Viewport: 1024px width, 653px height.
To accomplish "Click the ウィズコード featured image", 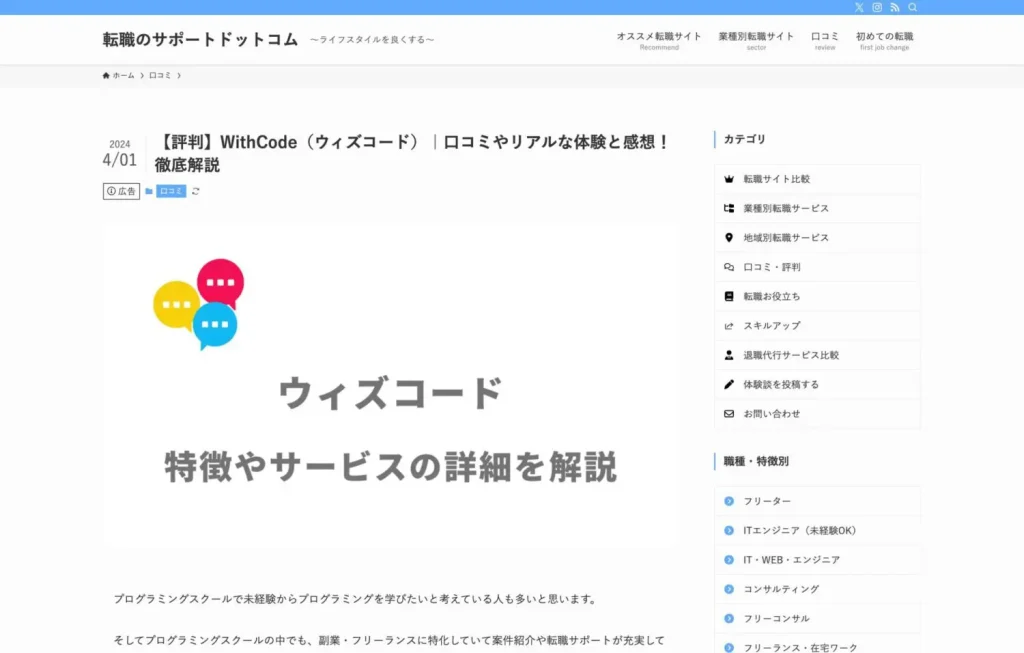I will 390,385.
